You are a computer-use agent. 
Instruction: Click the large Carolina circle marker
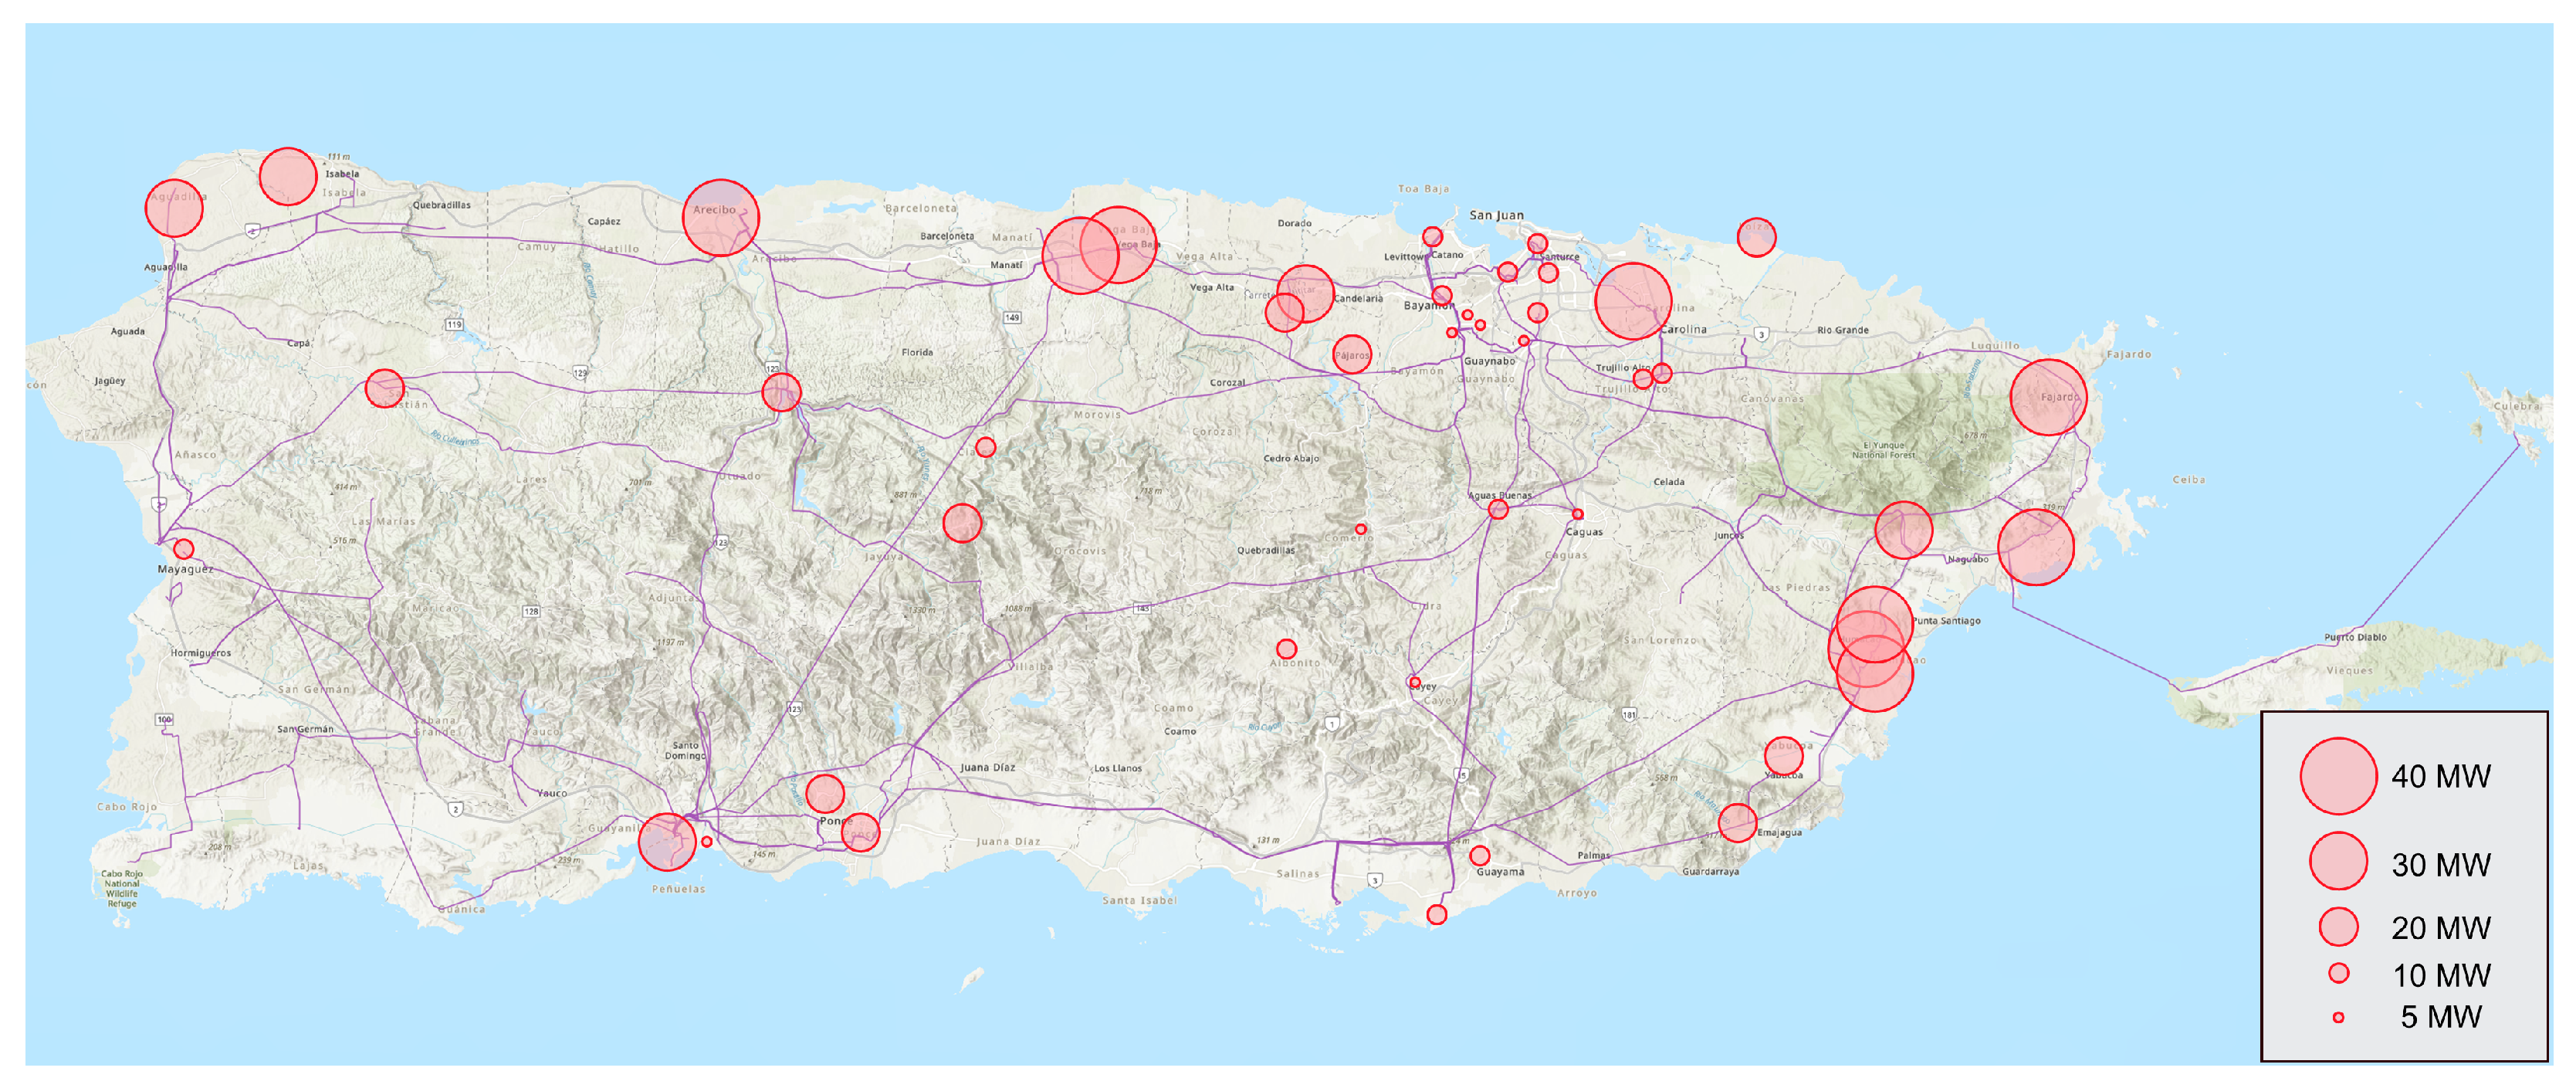[1633, 300]
